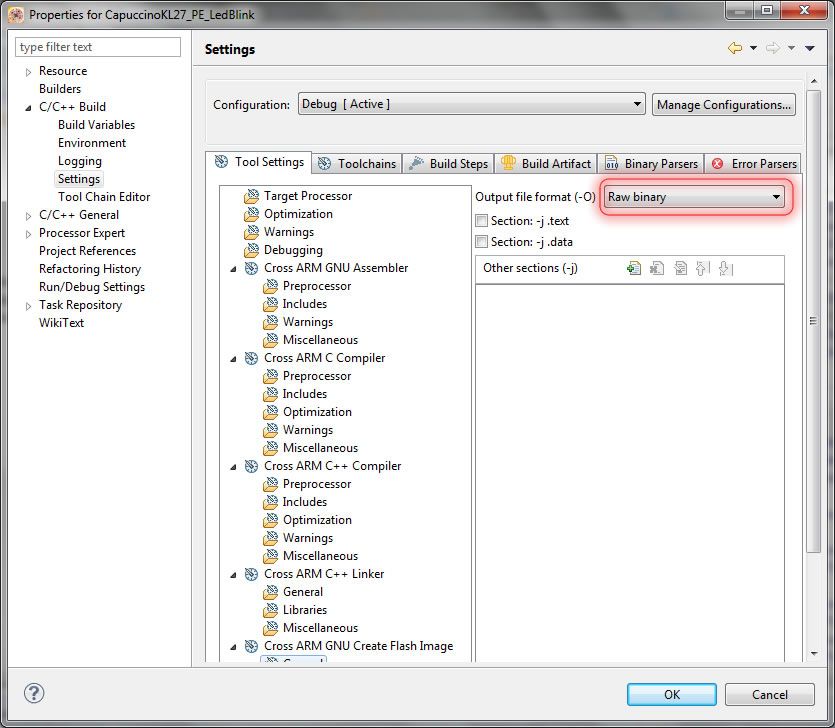Click the Debugging folder icon

(251, 250)
